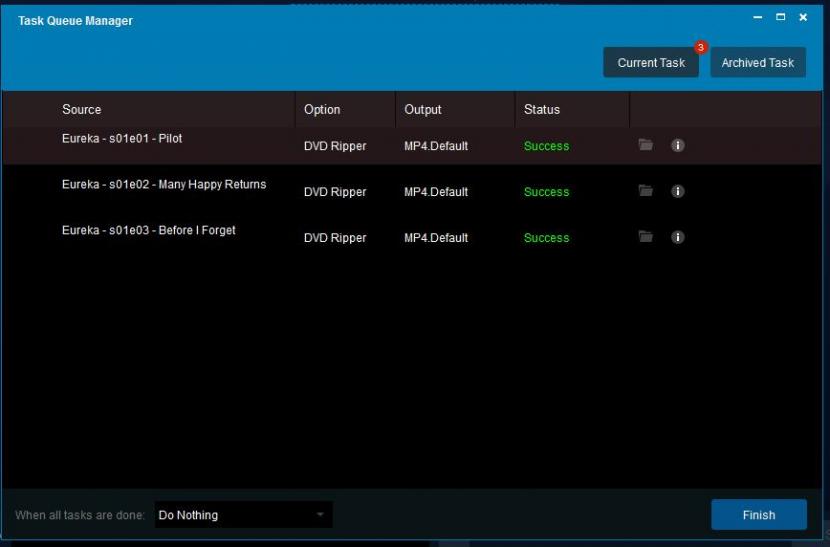Sort by the Status column header
Image resolution: width=830 pixels, height=547 pixels.
[x=542, y=109]
